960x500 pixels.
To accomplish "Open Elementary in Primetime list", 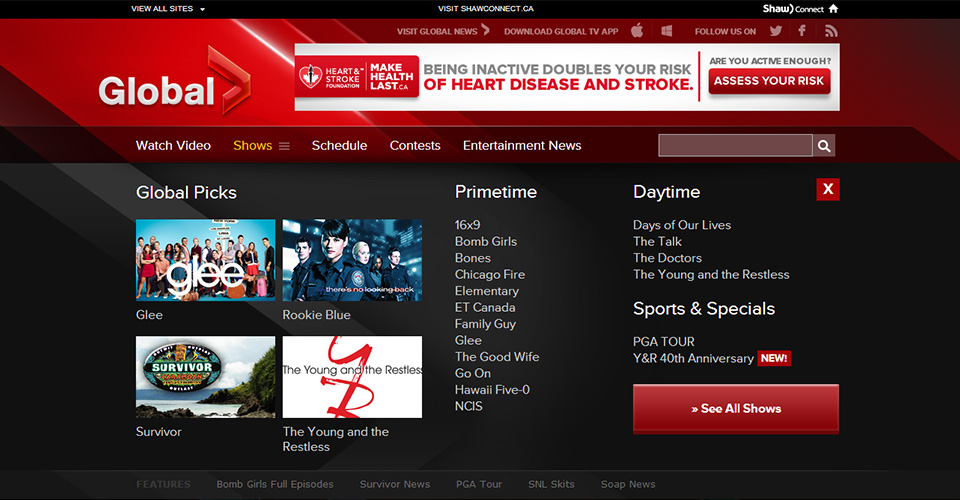I will pos(487,291).
